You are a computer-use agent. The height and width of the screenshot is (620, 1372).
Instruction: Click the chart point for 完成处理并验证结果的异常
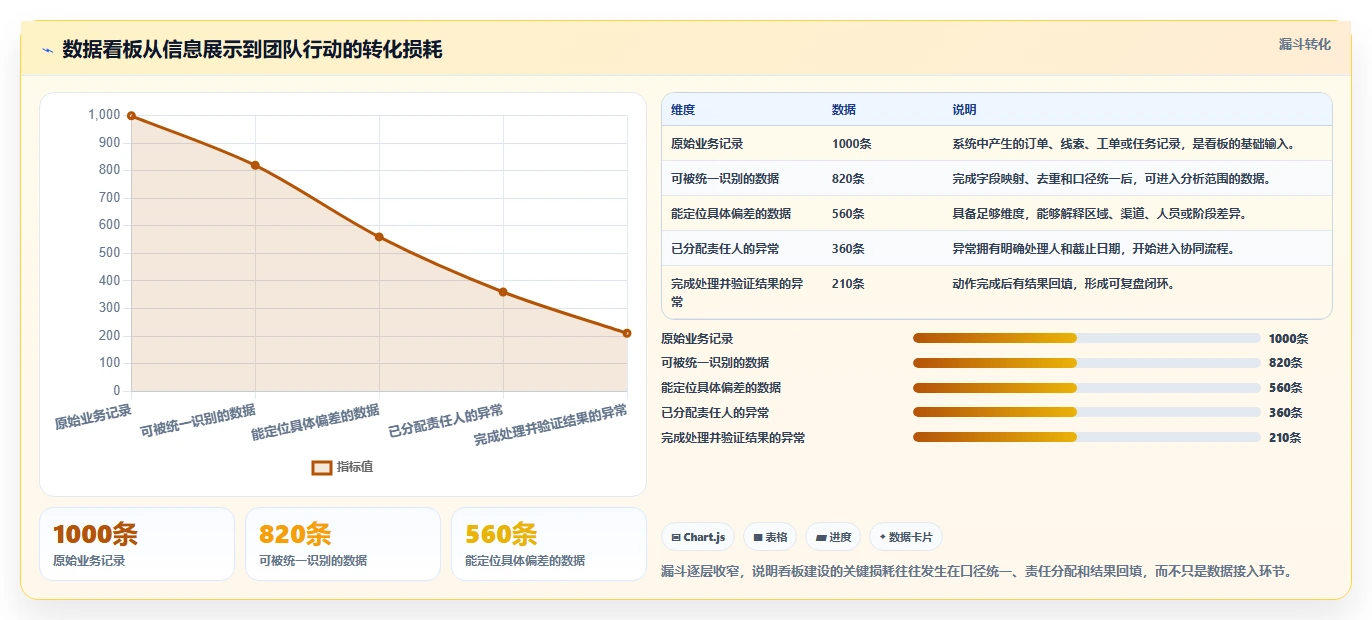[x=627, y=333]
